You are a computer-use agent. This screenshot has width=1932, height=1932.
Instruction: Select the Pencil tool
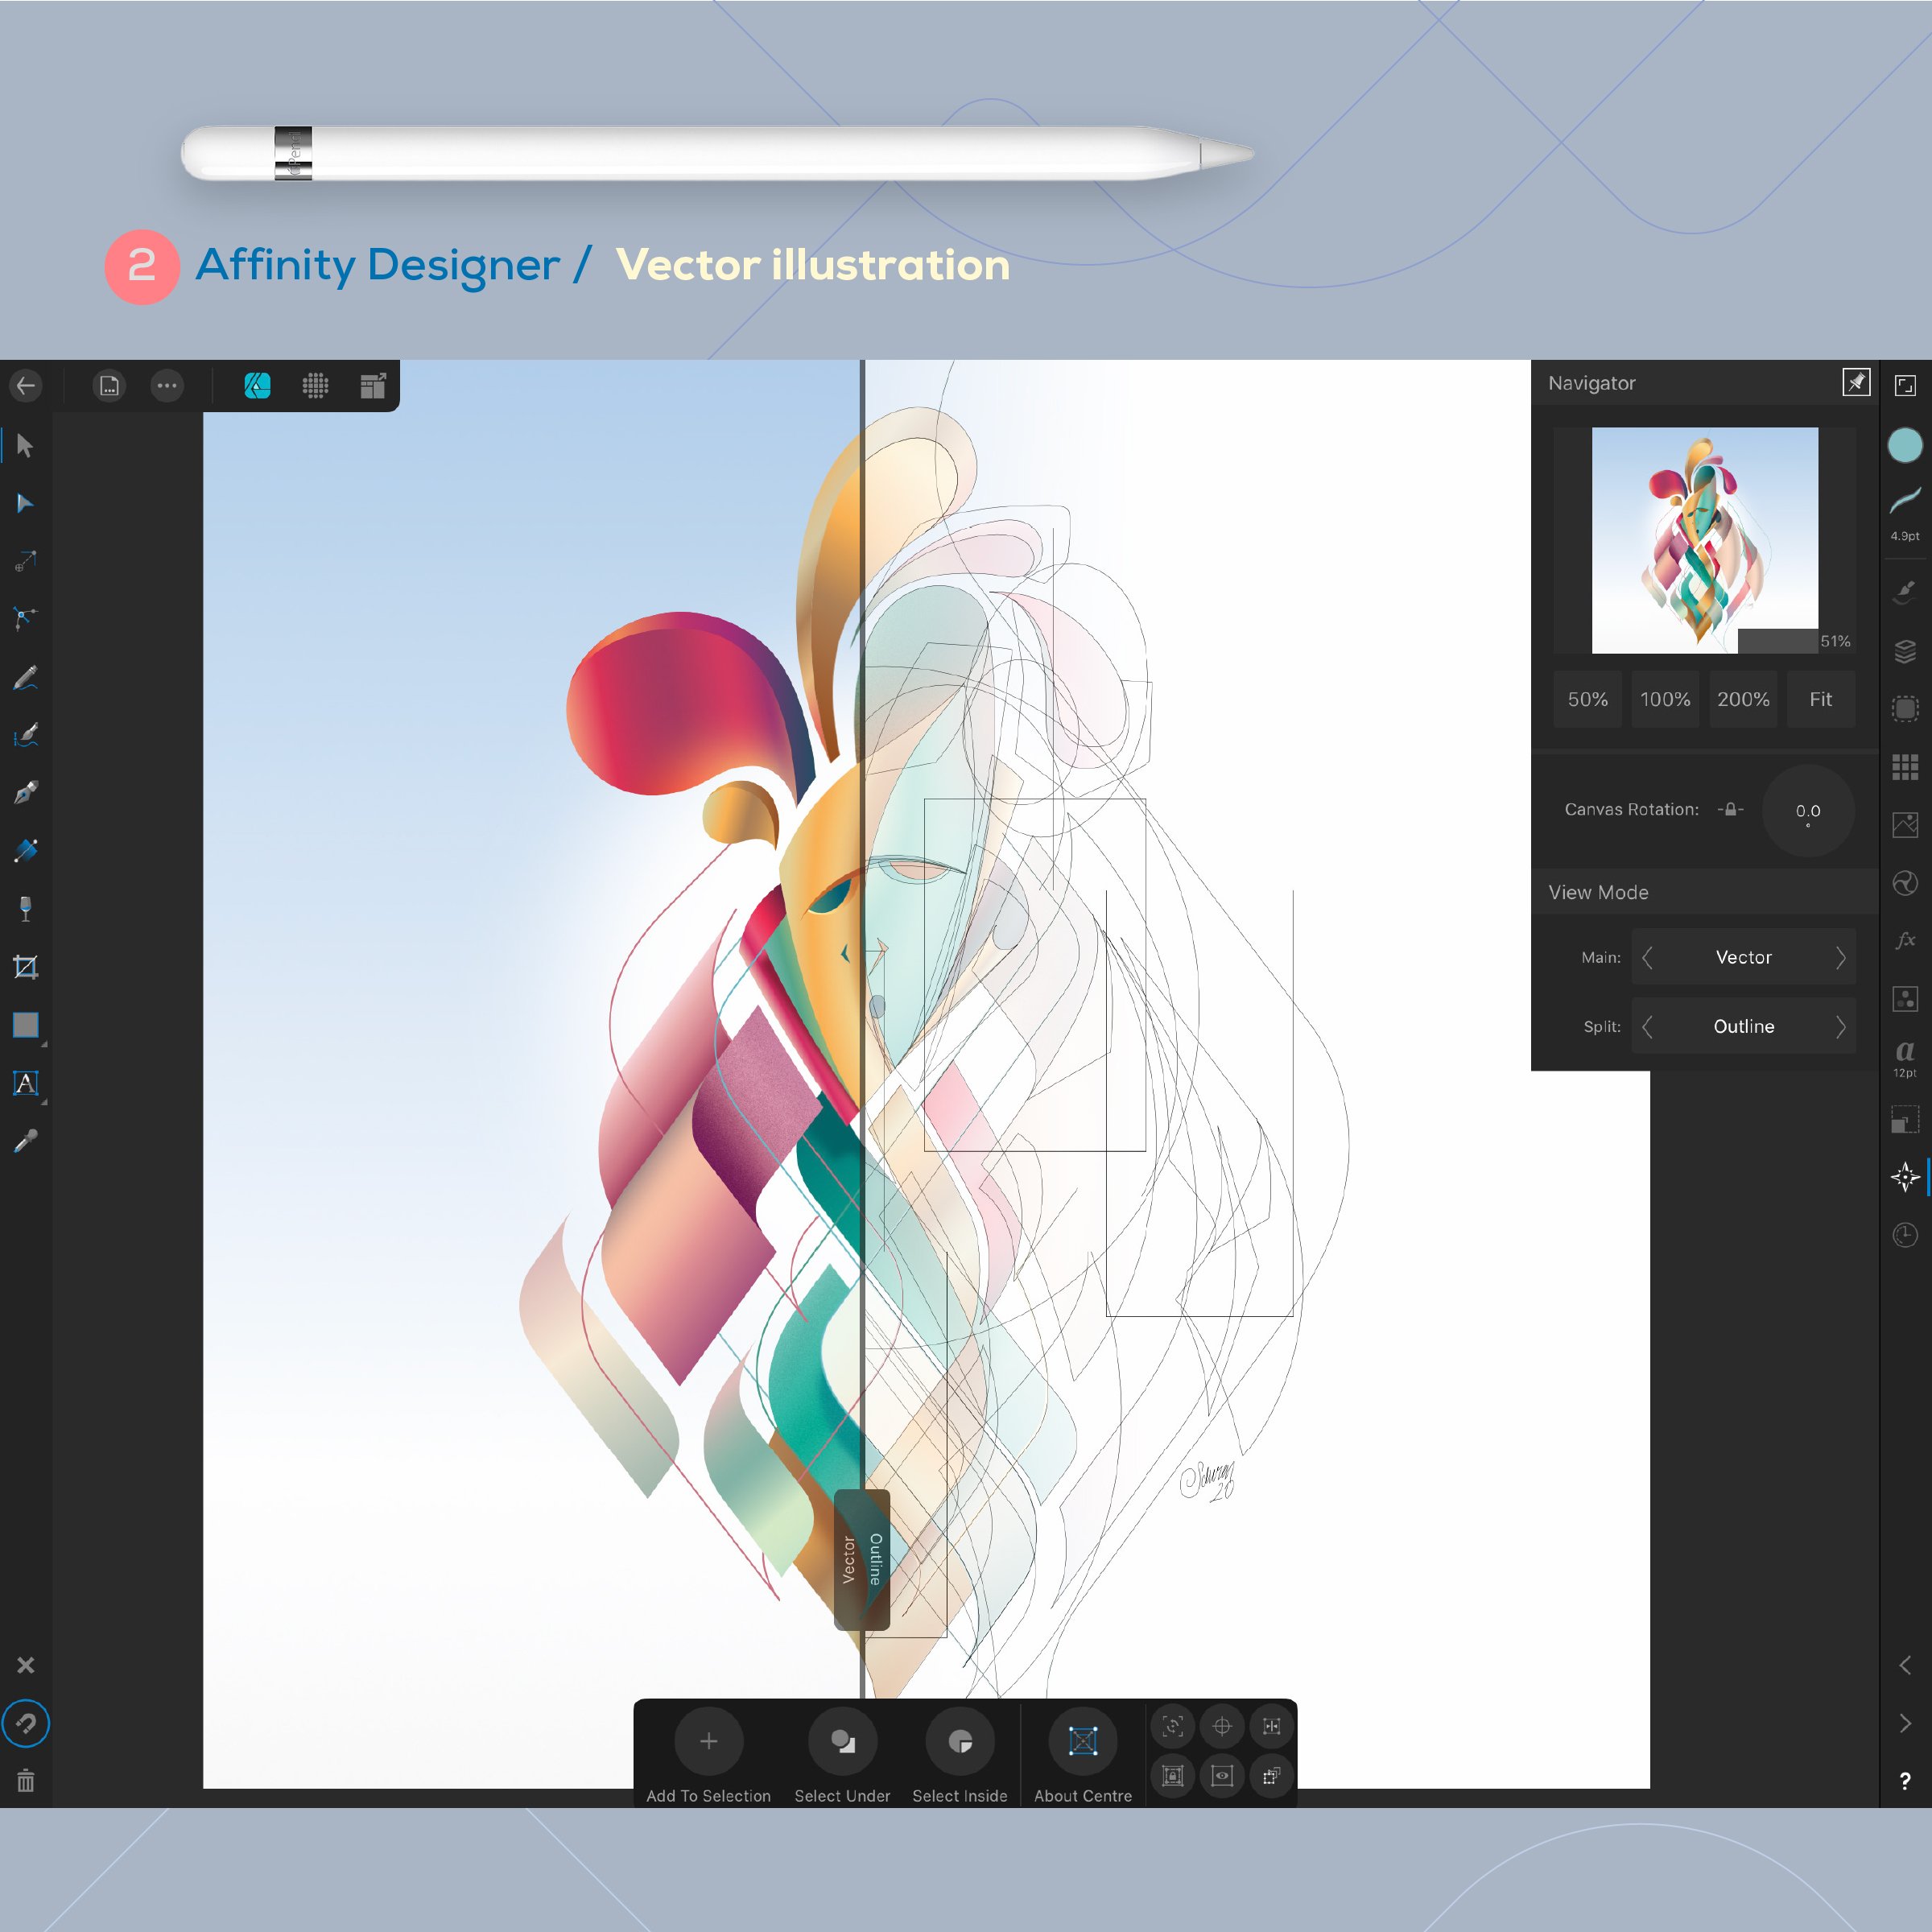pos(26,678)
